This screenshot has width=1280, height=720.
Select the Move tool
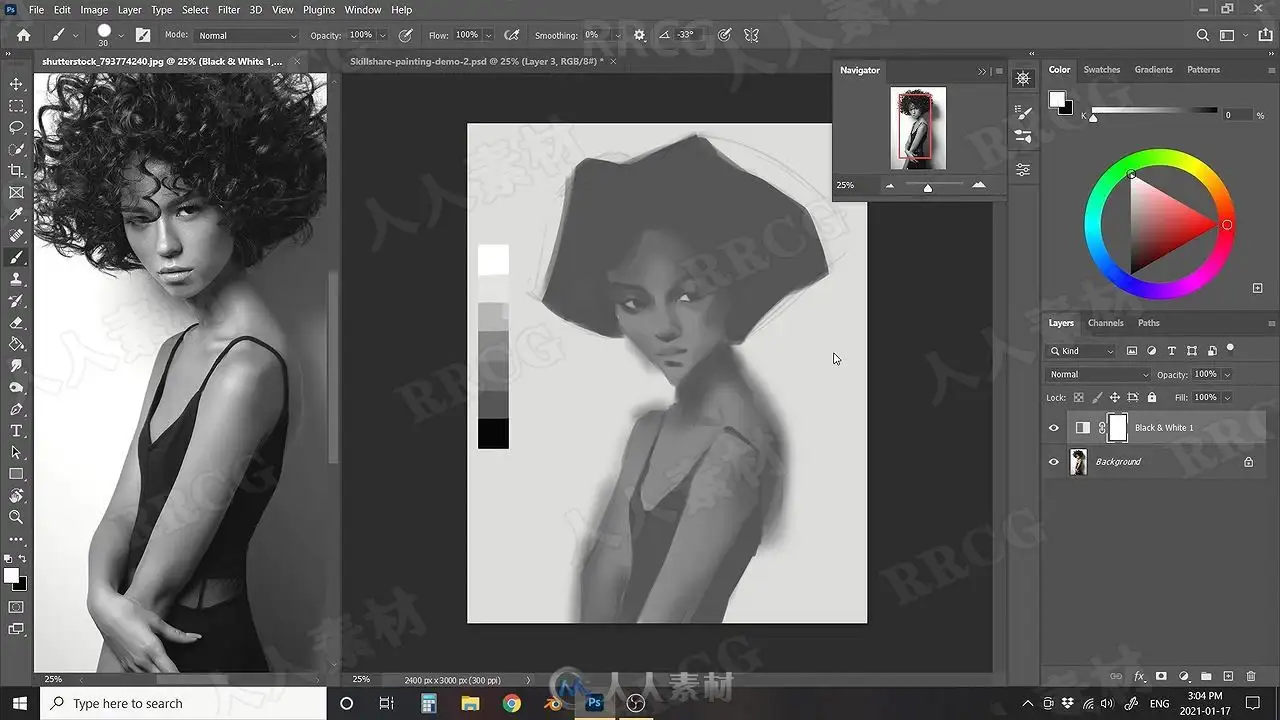click(16, 84)
